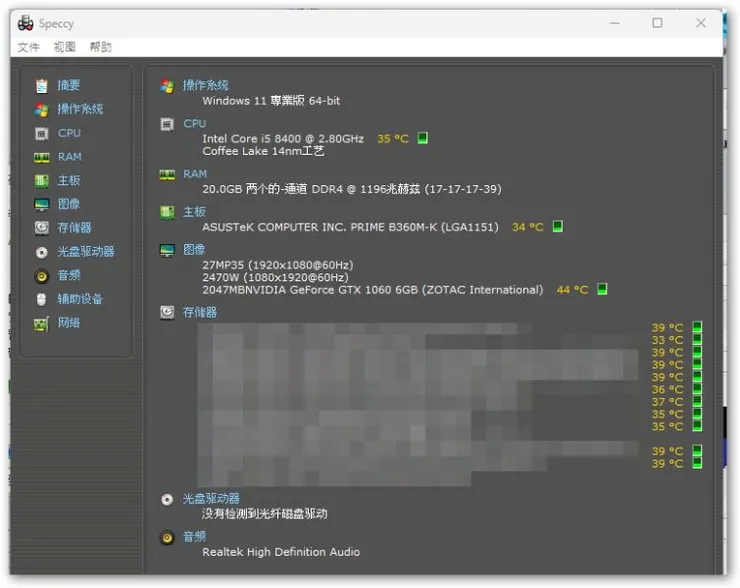740x588 pixels.
Task: Click the Windows 11 專業版 64-bit text
Action: (271, 101)
